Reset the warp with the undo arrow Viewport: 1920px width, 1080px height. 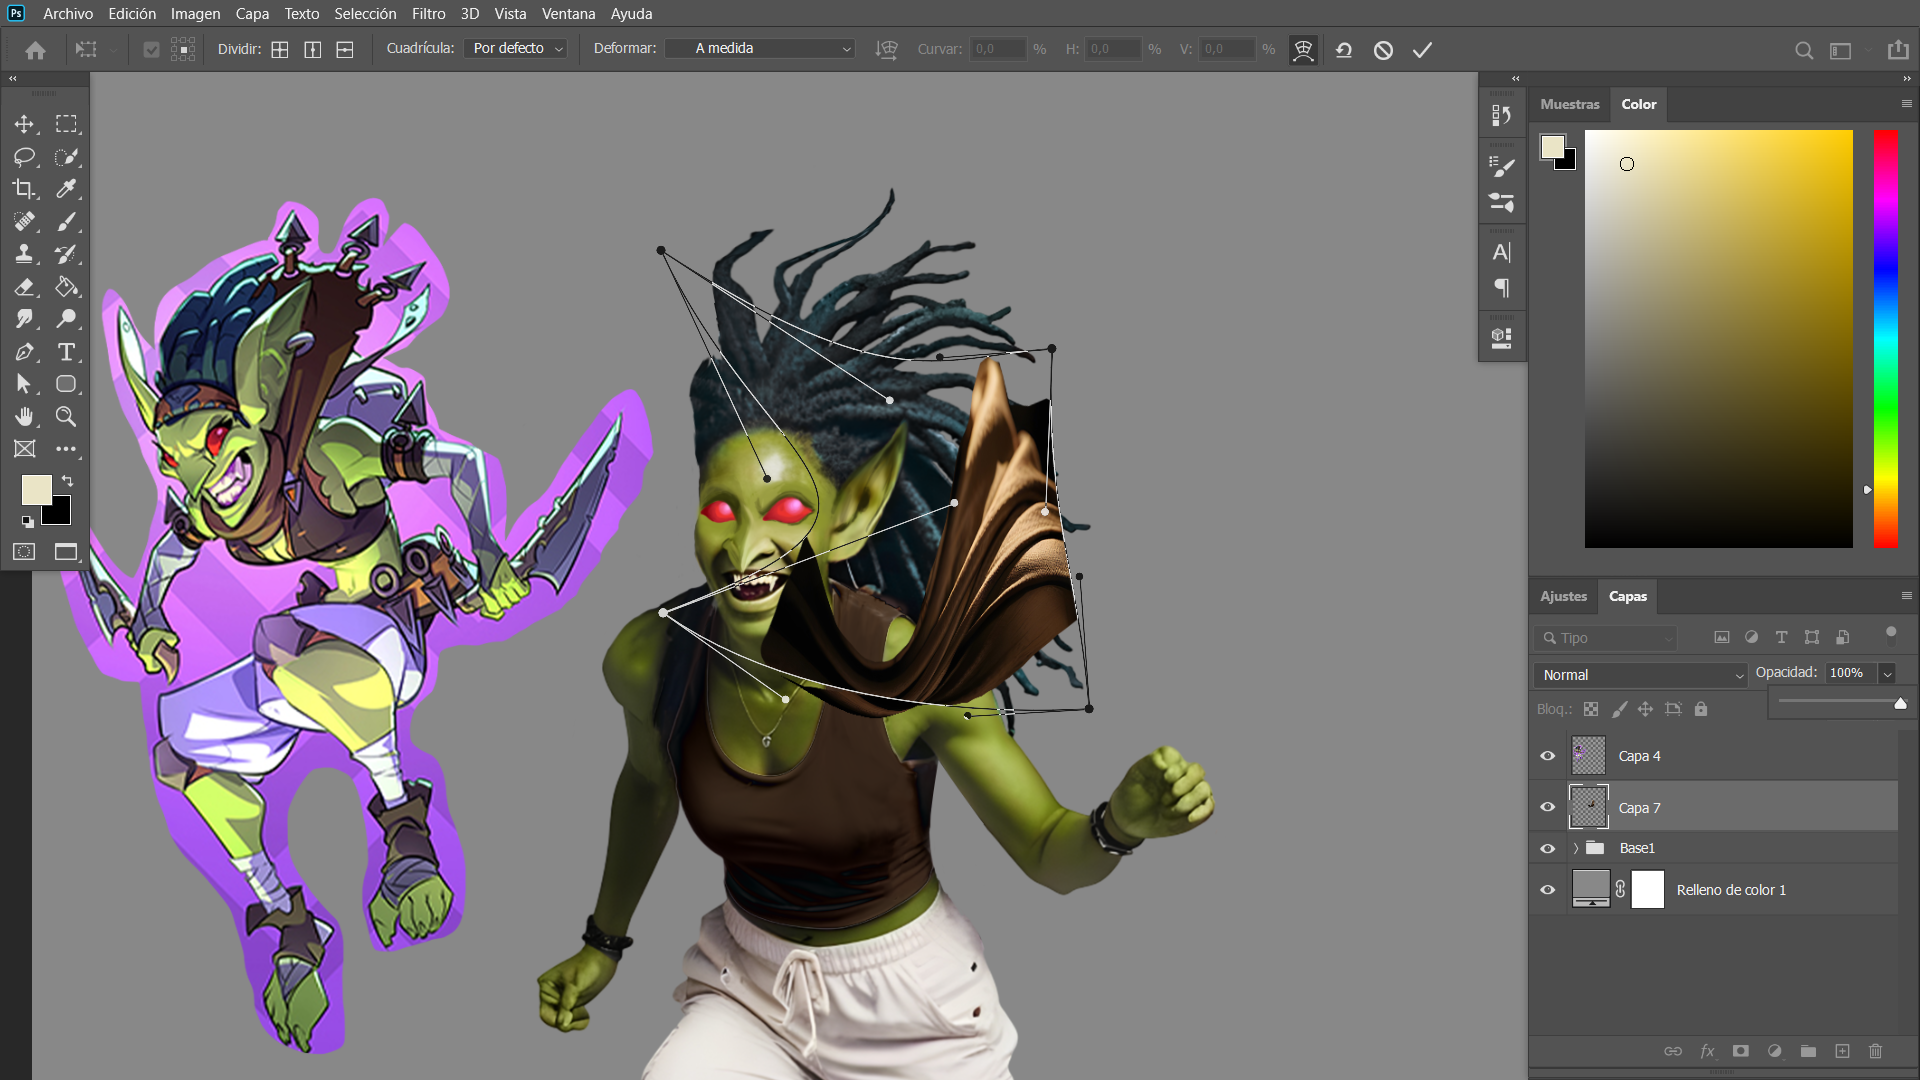1344,49
